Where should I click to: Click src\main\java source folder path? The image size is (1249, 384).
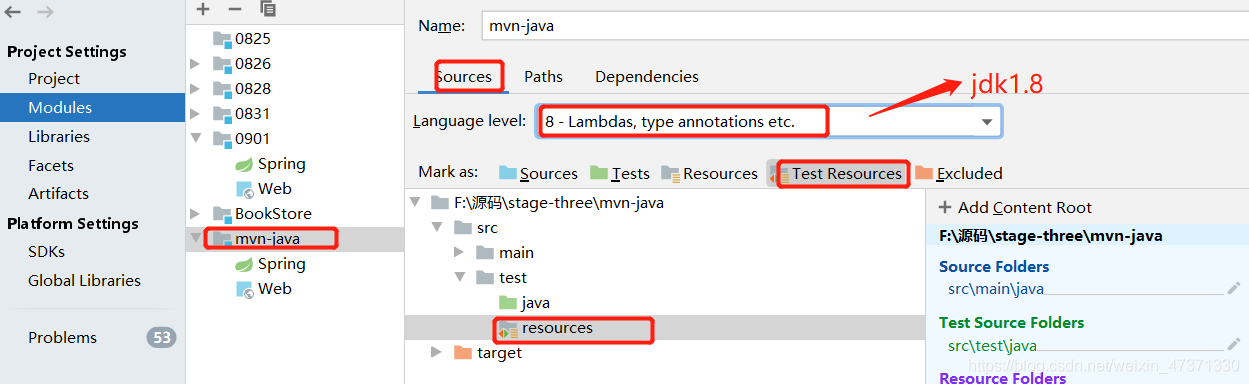996,289
